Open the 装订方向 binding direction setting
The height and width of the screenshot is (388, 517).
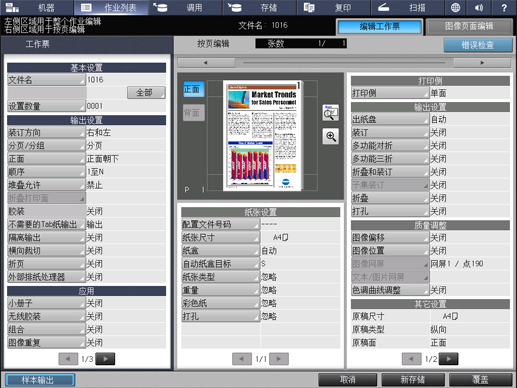[46, 132]
